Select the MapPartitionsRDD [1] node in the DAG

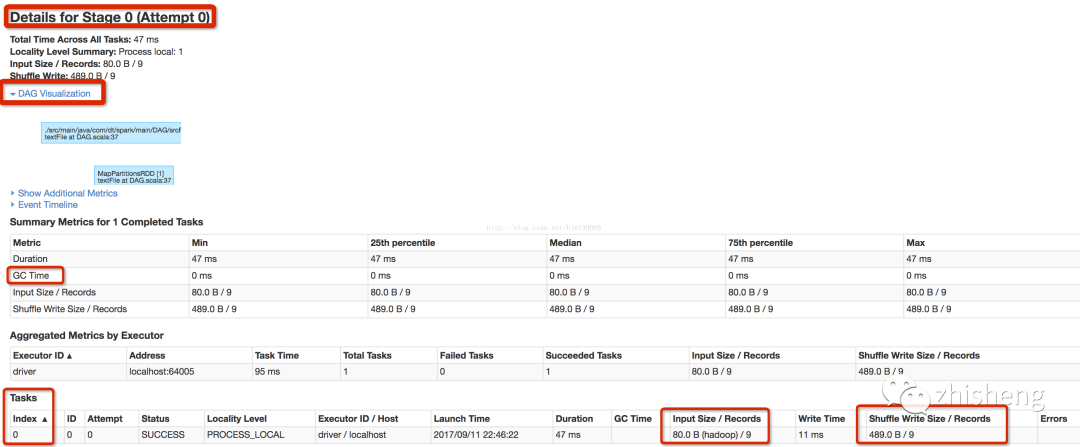[134, 175]
